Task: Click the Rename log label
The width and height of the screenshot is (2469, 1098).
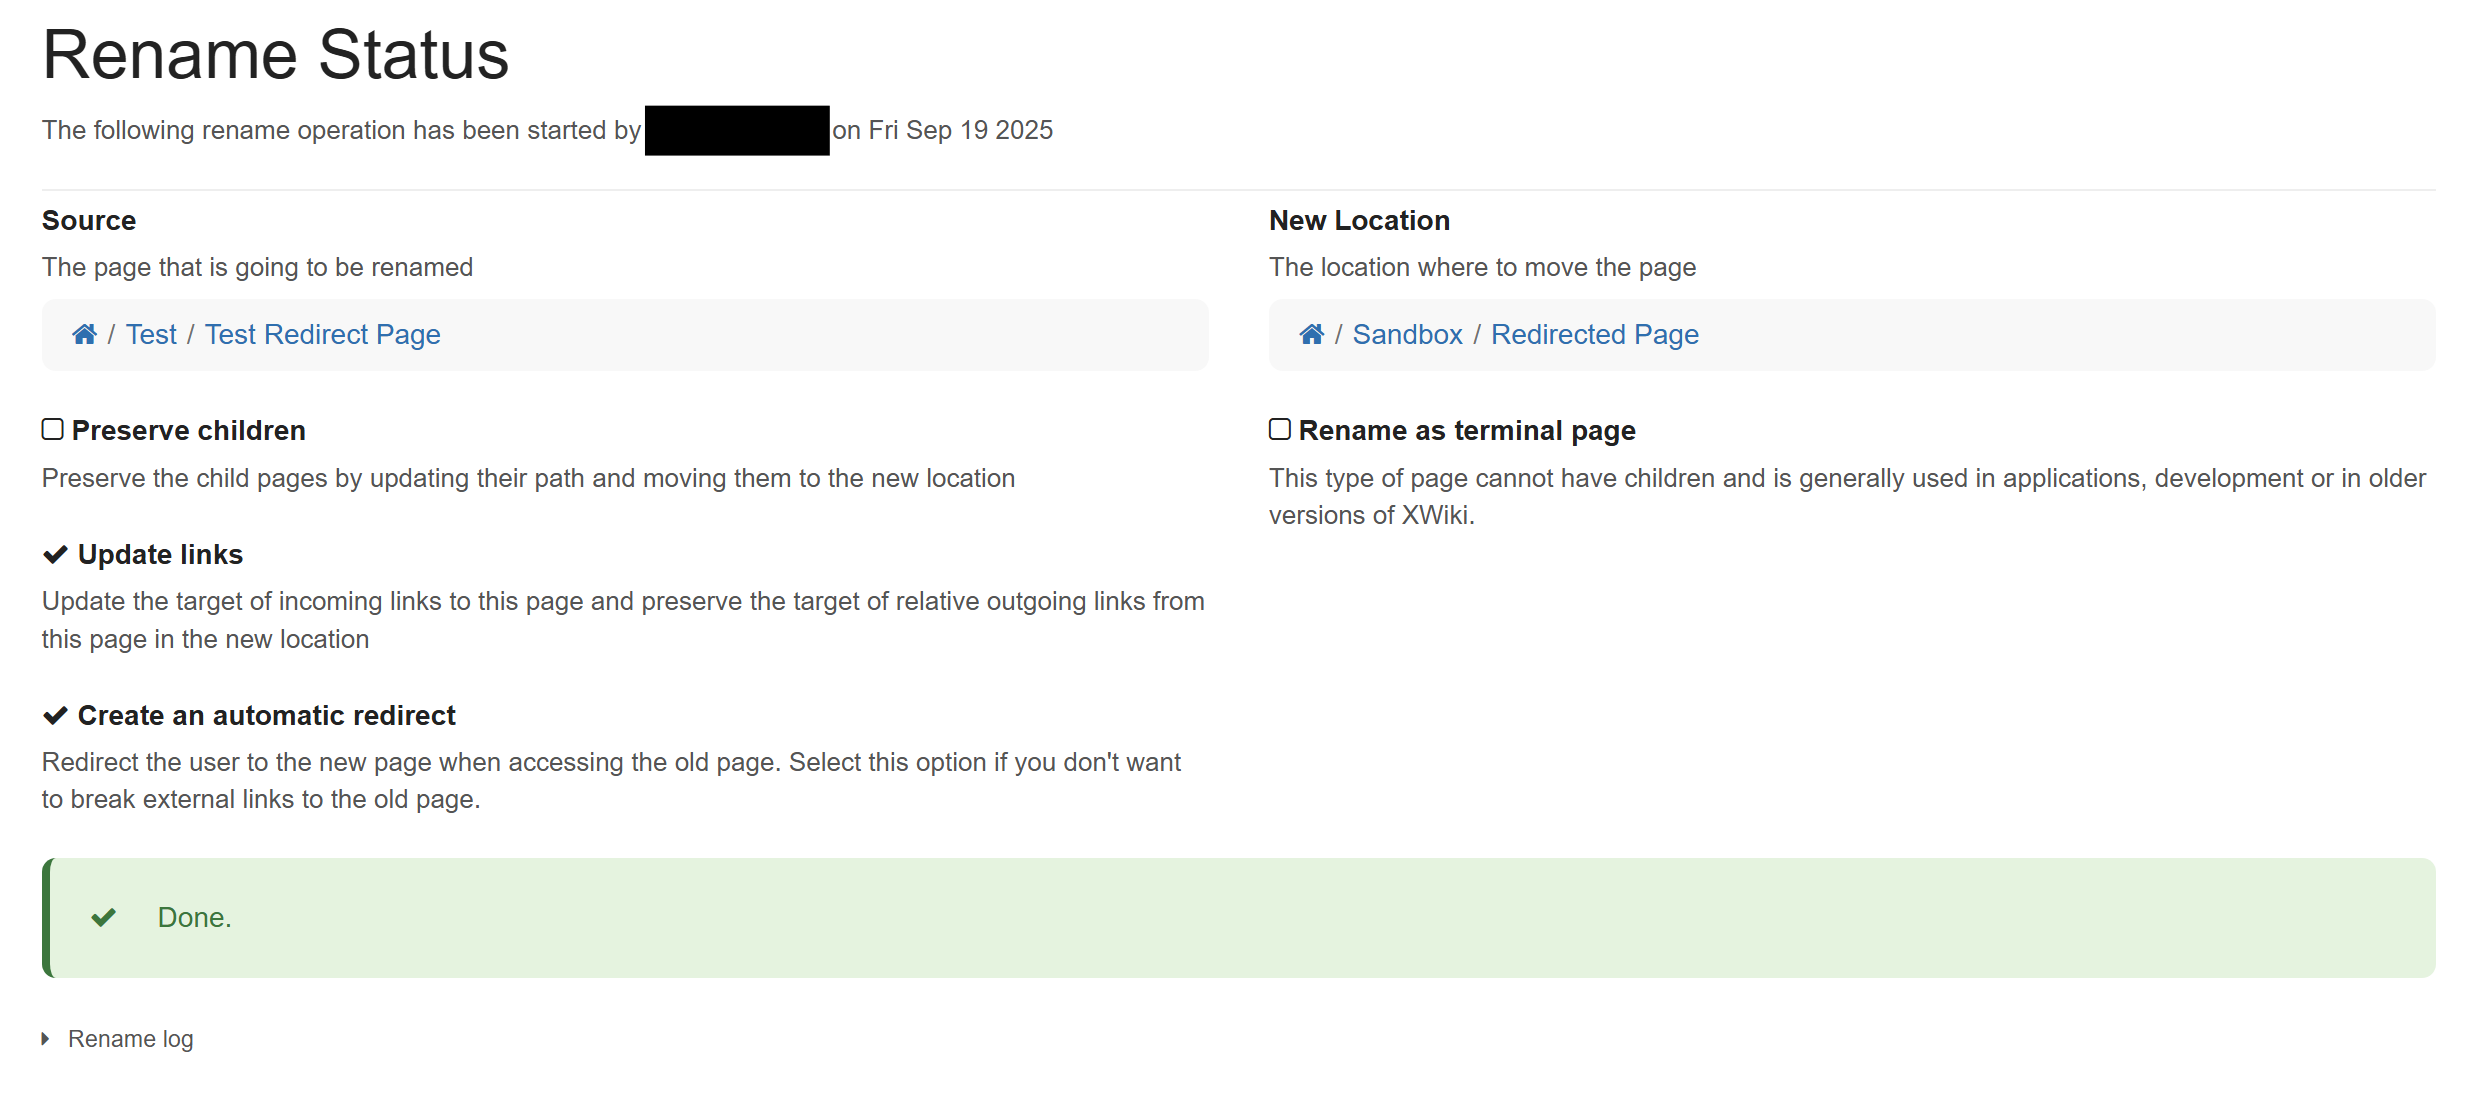Action: (130, 1038)
